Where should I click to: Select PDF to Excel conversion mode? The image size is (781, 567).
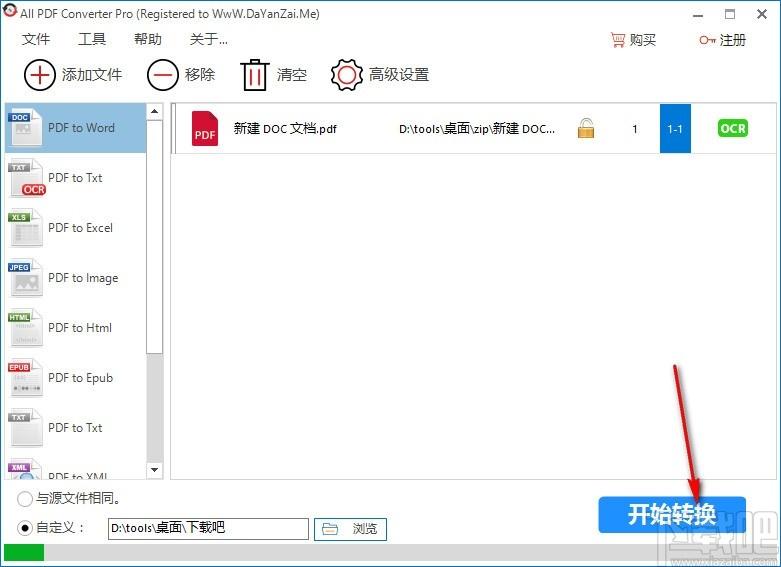tap(76, 228)
